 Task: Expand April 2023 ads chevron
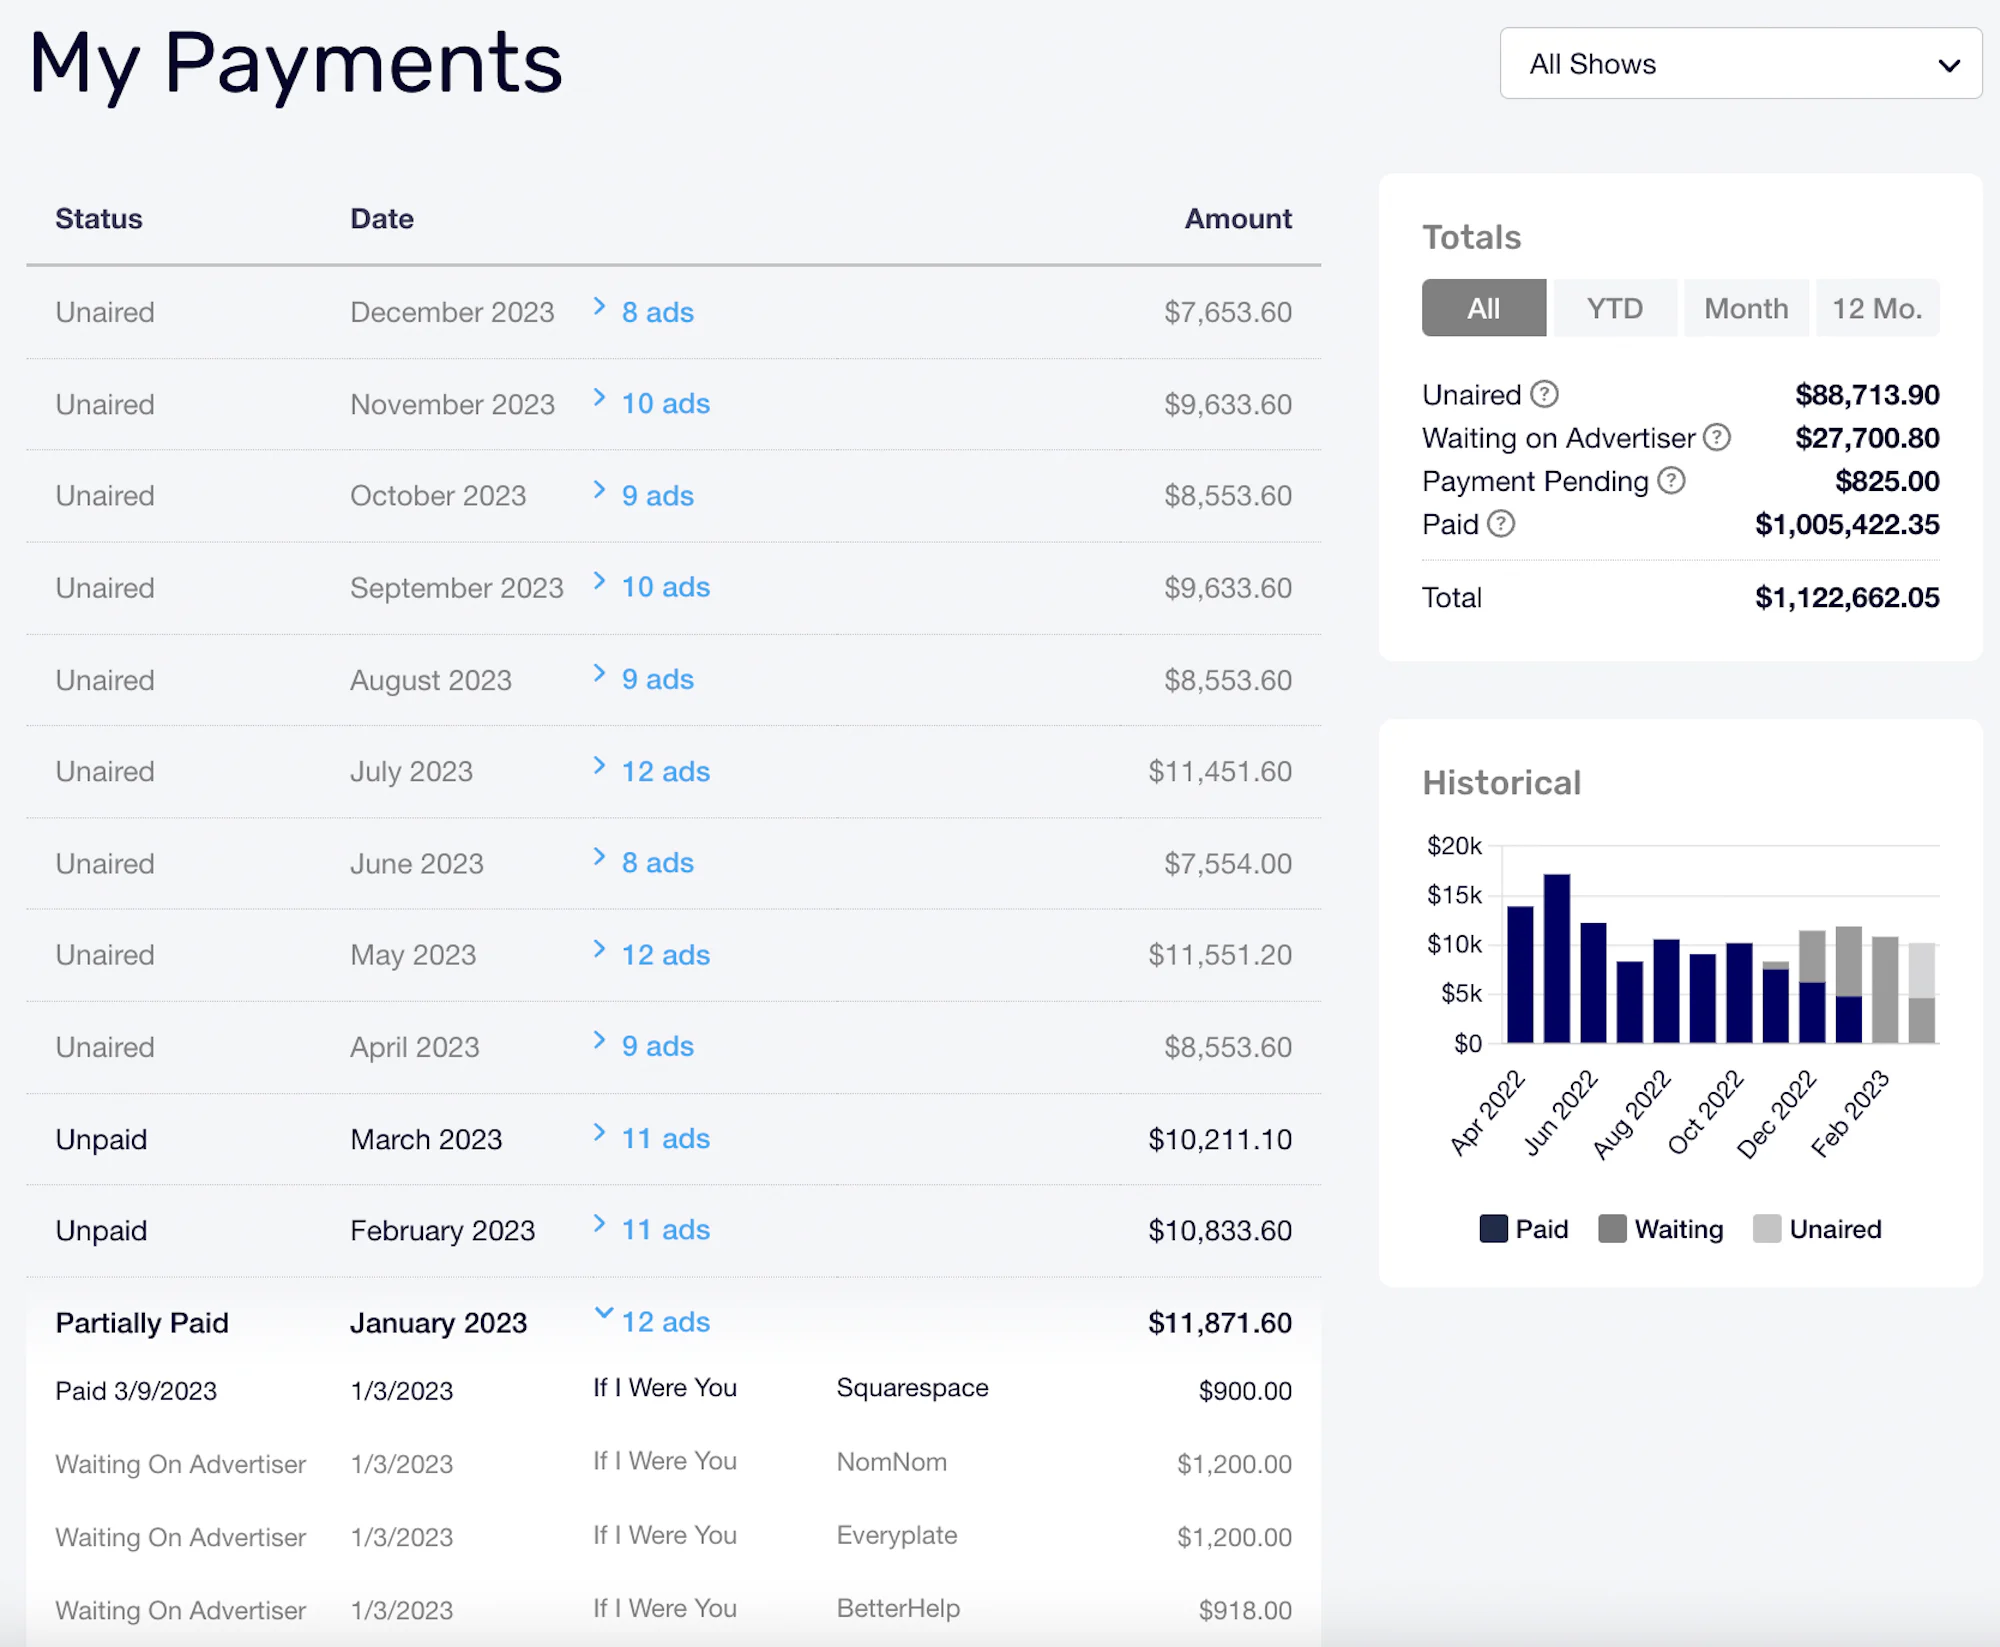(599, 1039)
